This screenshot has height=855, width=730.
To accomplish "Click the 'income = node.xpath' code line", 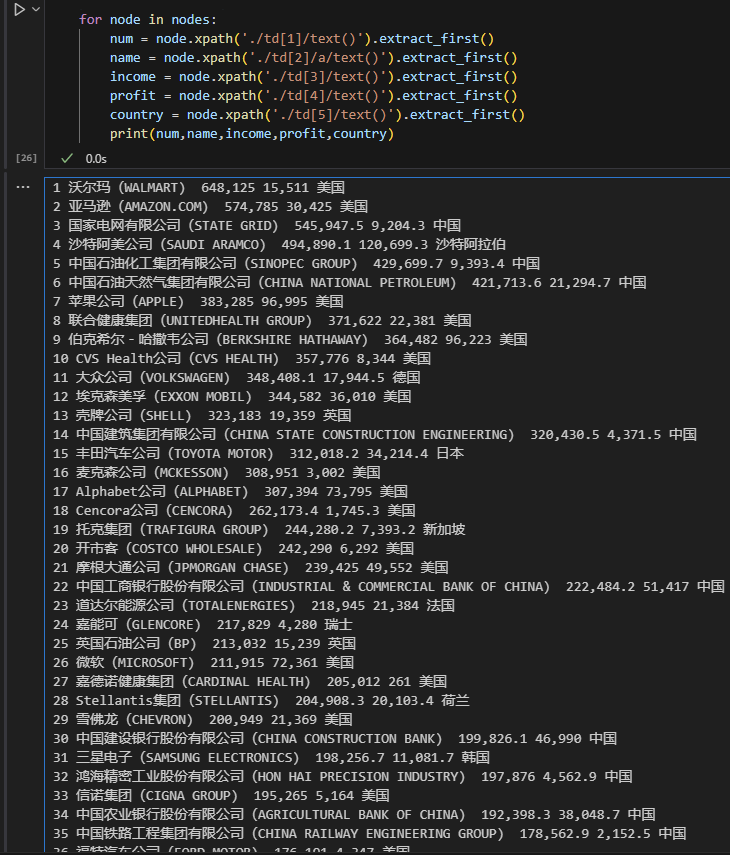I will (313, 77).
